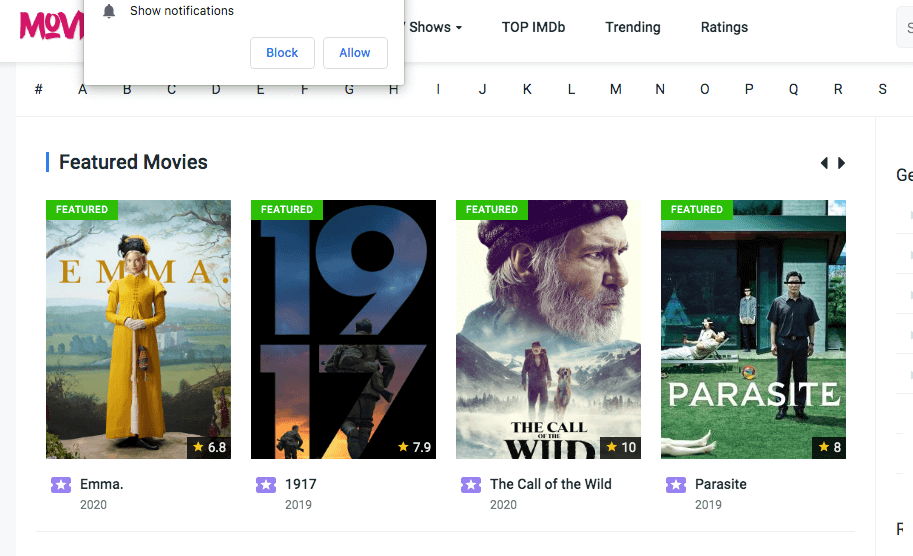
Task: Click the year 2019 under 1917
Action: point(298,505)
